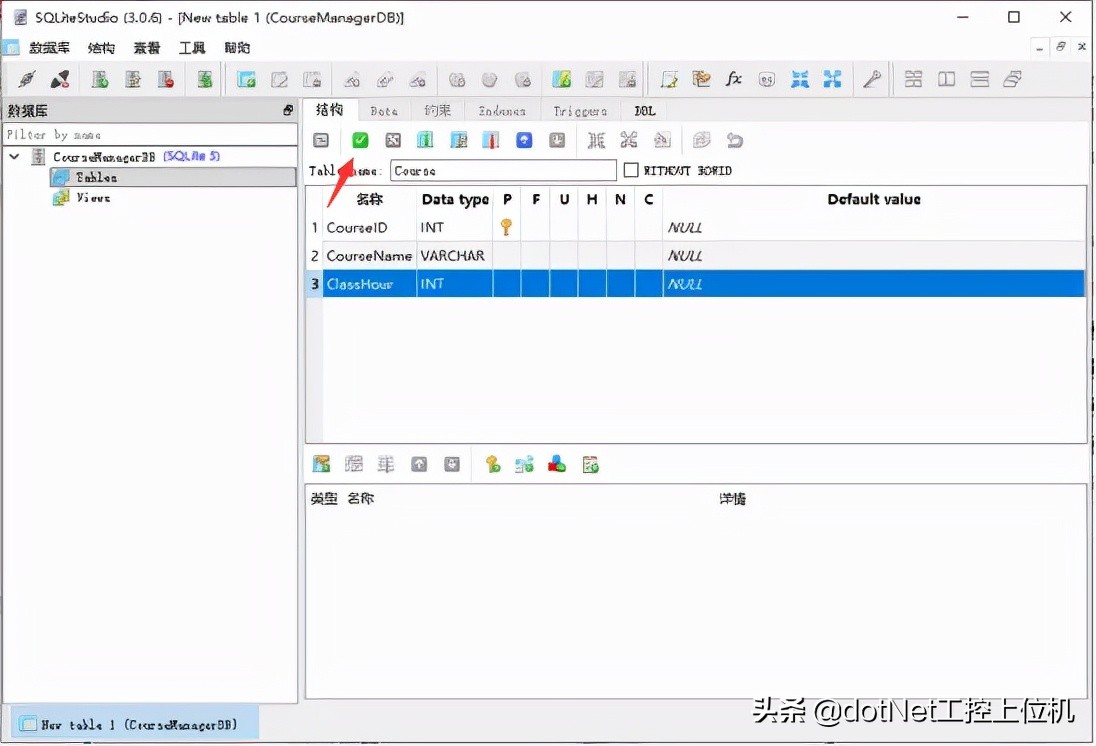Switch to the Triggers tab
The width and height of the screenshot is (1096, 746).
pyautogui.click(x=579, y=111)
